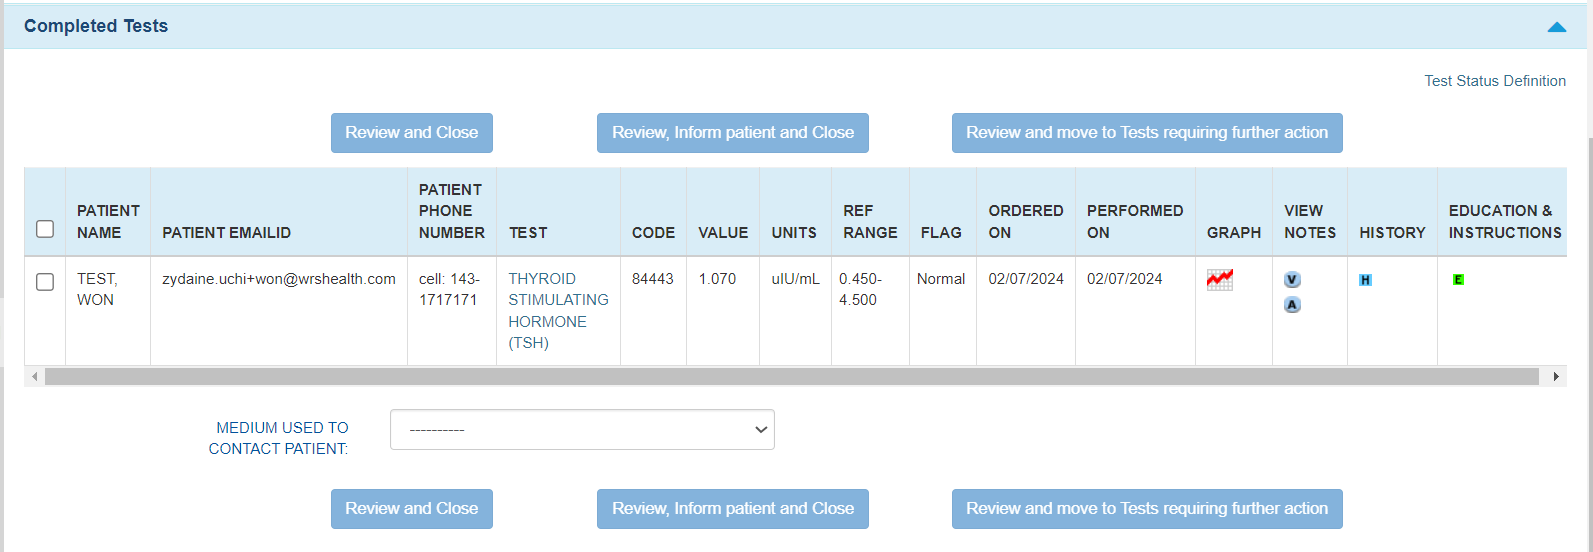
Task: Click 'Review and move to Tests requiring further action' above table
Action: click(1146, 133)
